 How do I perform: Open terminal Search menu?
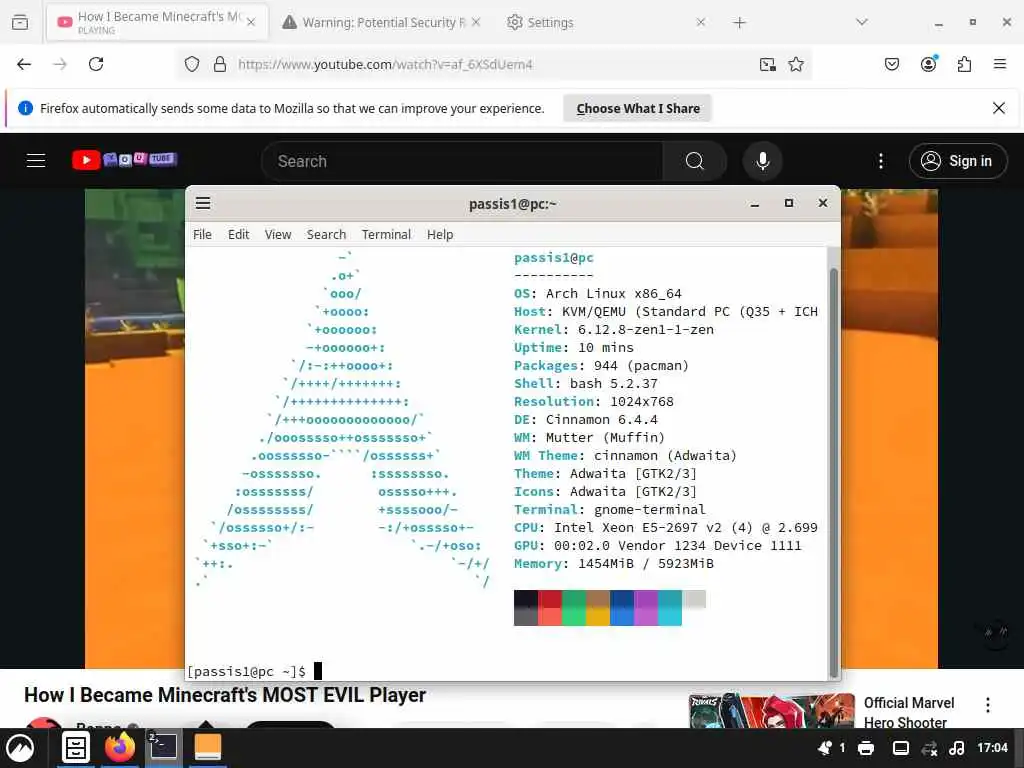(x=326, y=234)
